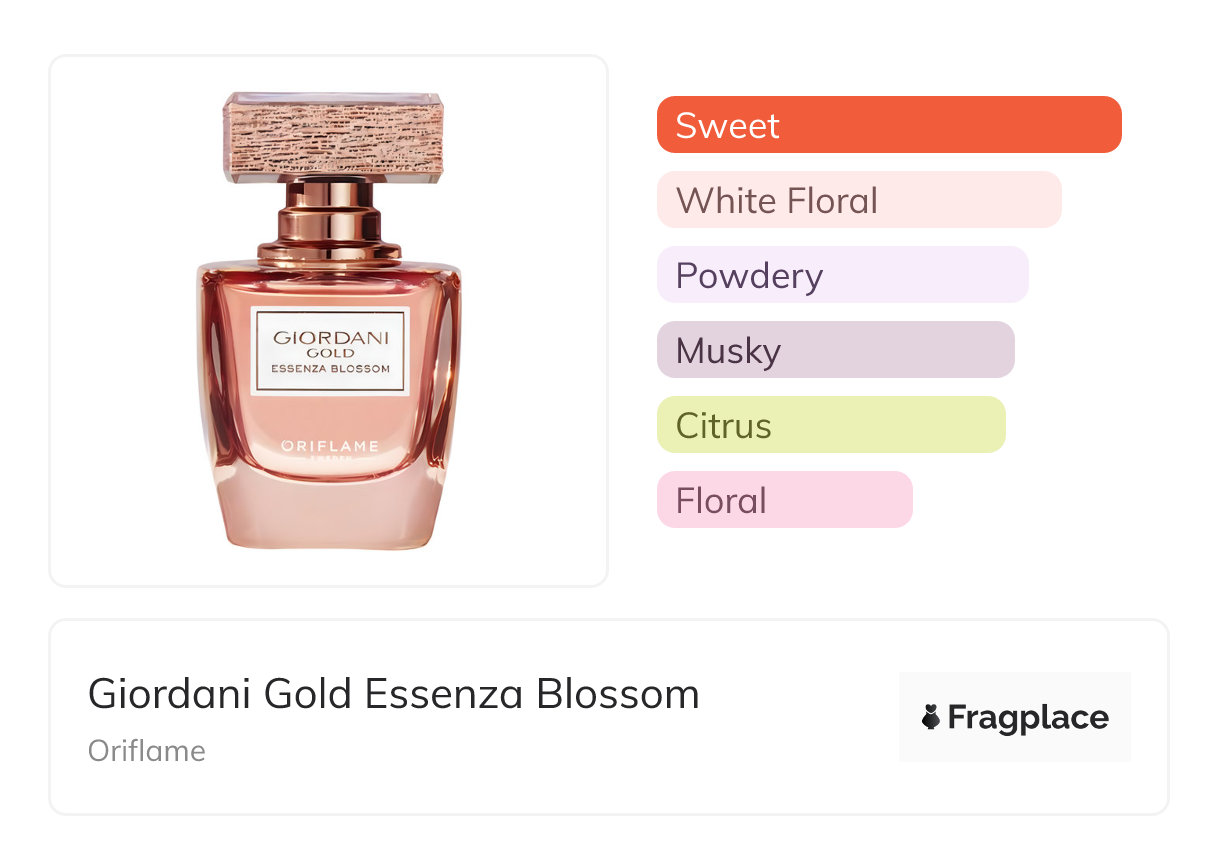Click the Fragplace flower logo icon
Screen dimensions: 1218x864
point(931,717)
